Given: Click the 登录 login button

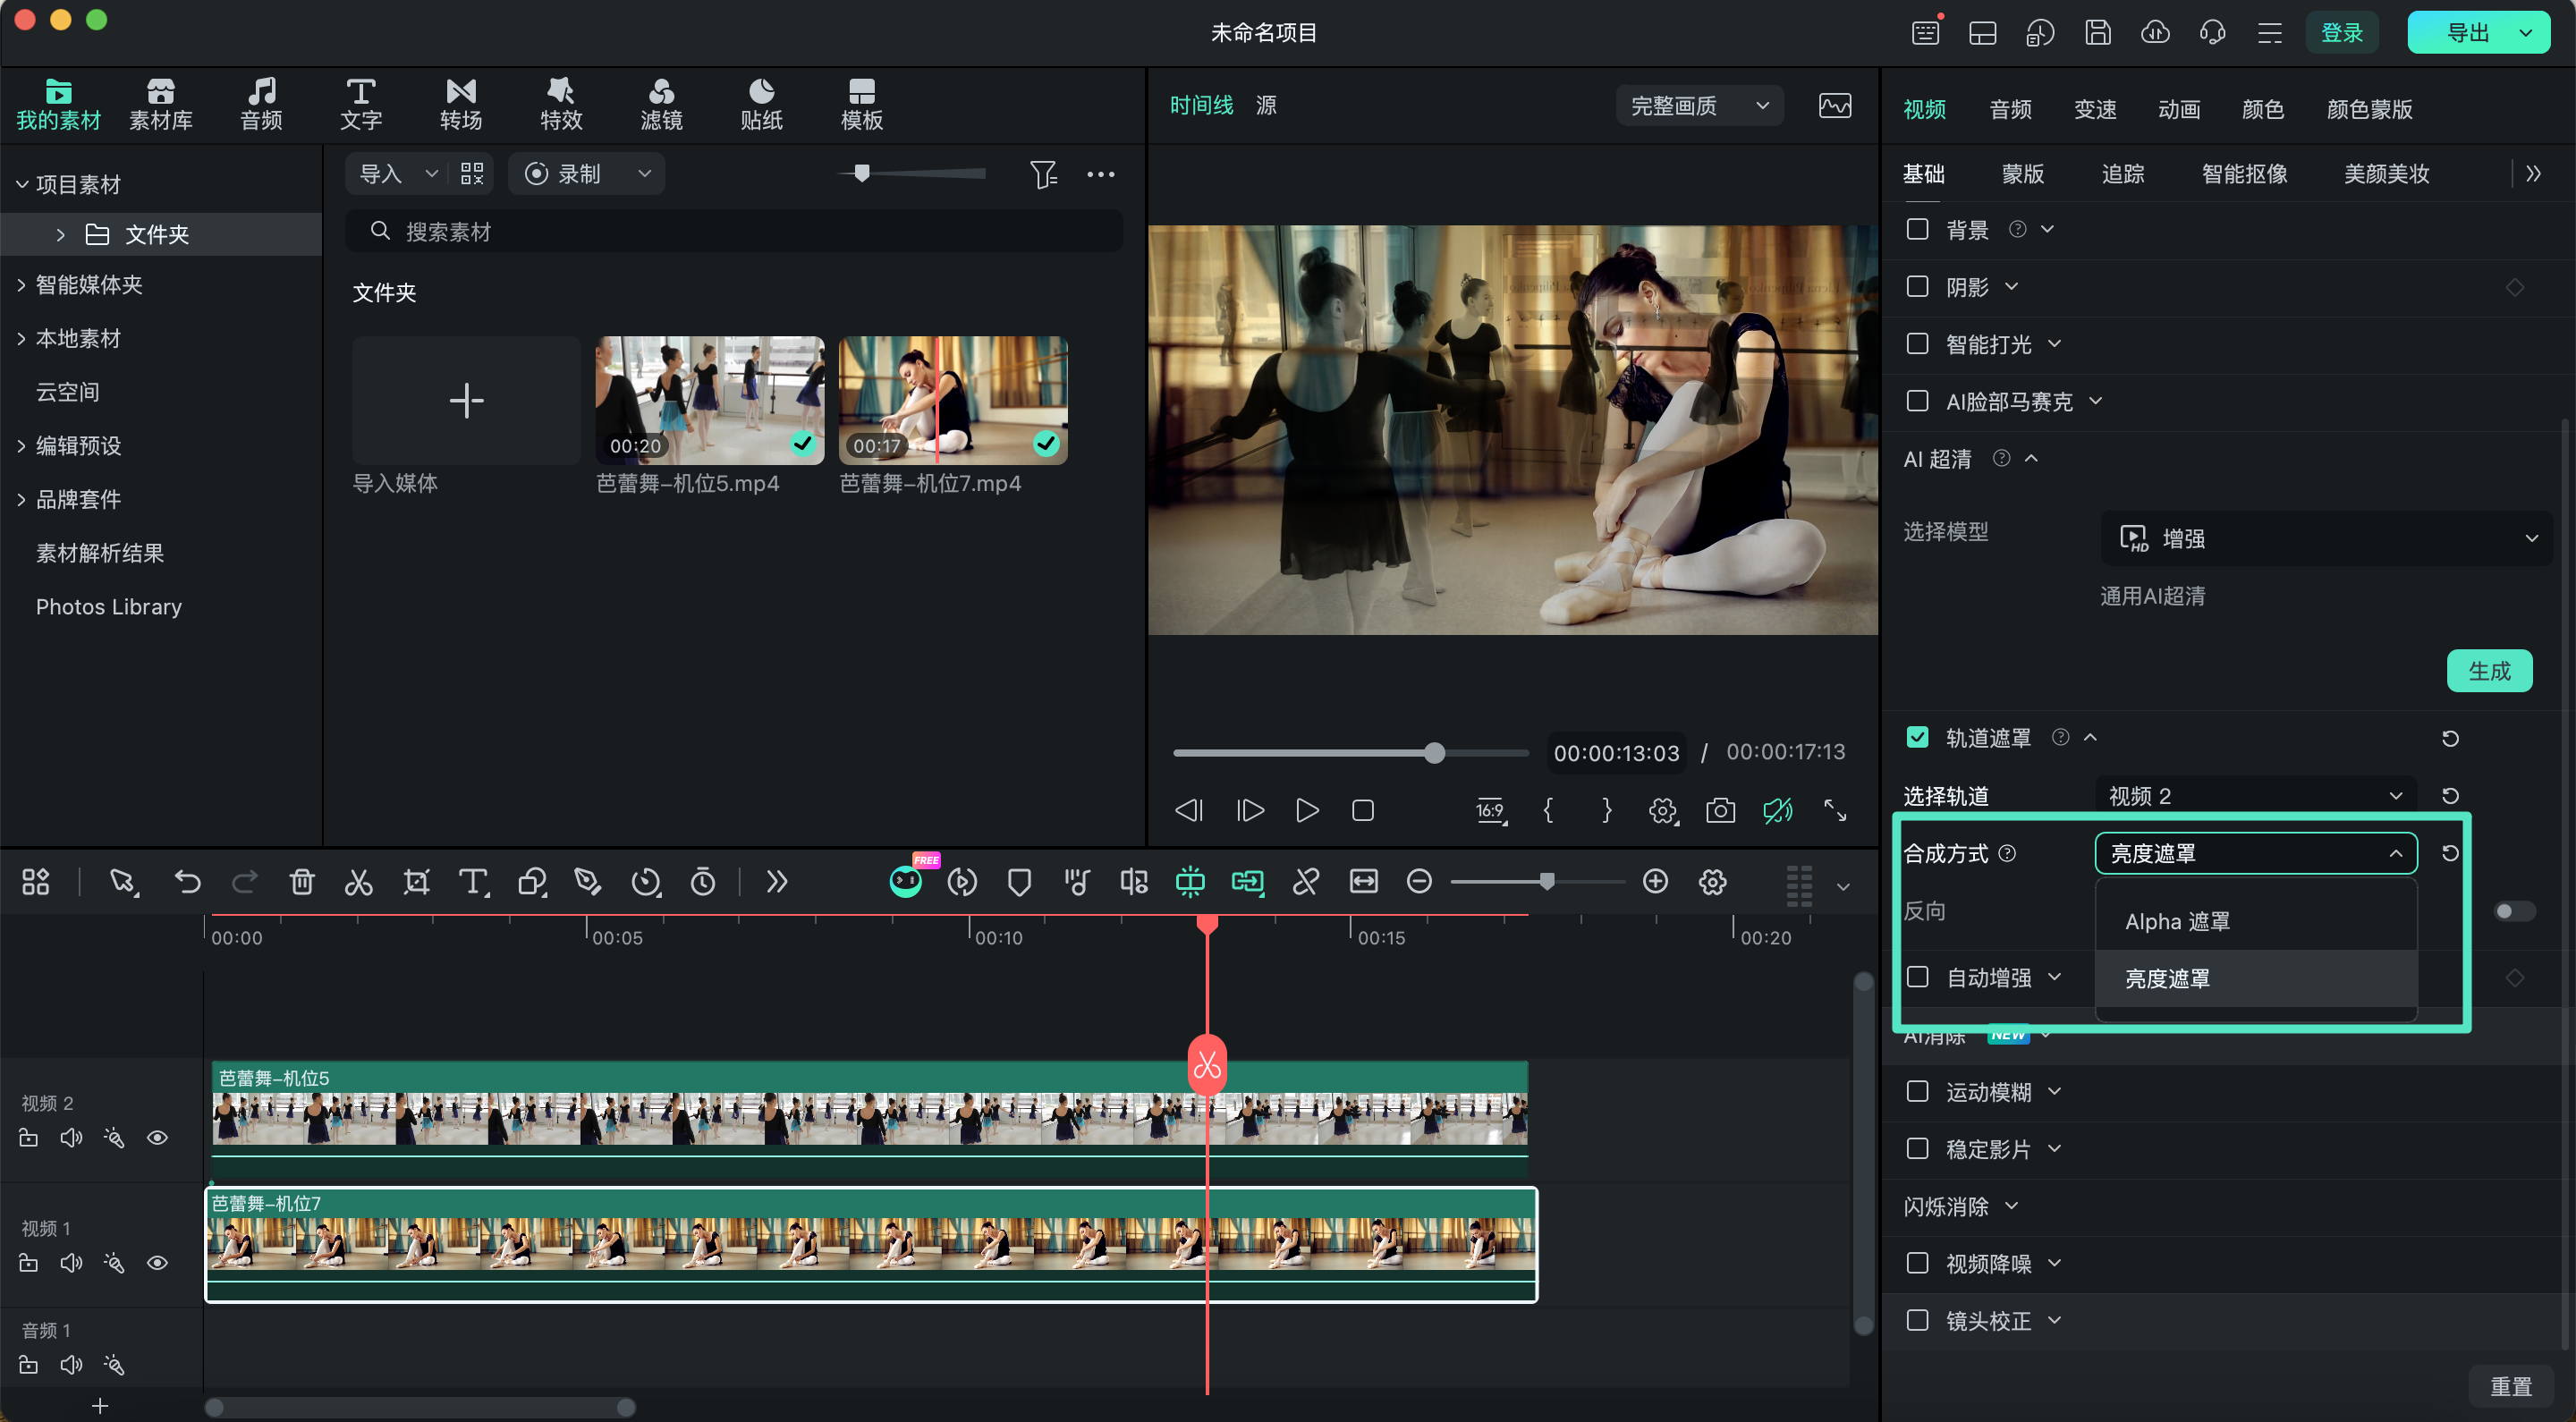Looking at the screenshot, I should (x=2341, y=32).
